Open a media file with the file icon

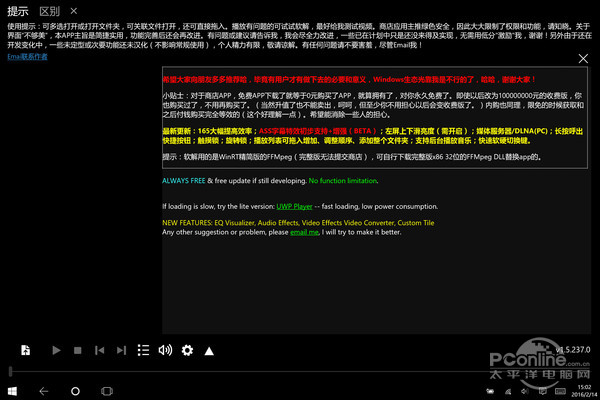tap(26, 350)
